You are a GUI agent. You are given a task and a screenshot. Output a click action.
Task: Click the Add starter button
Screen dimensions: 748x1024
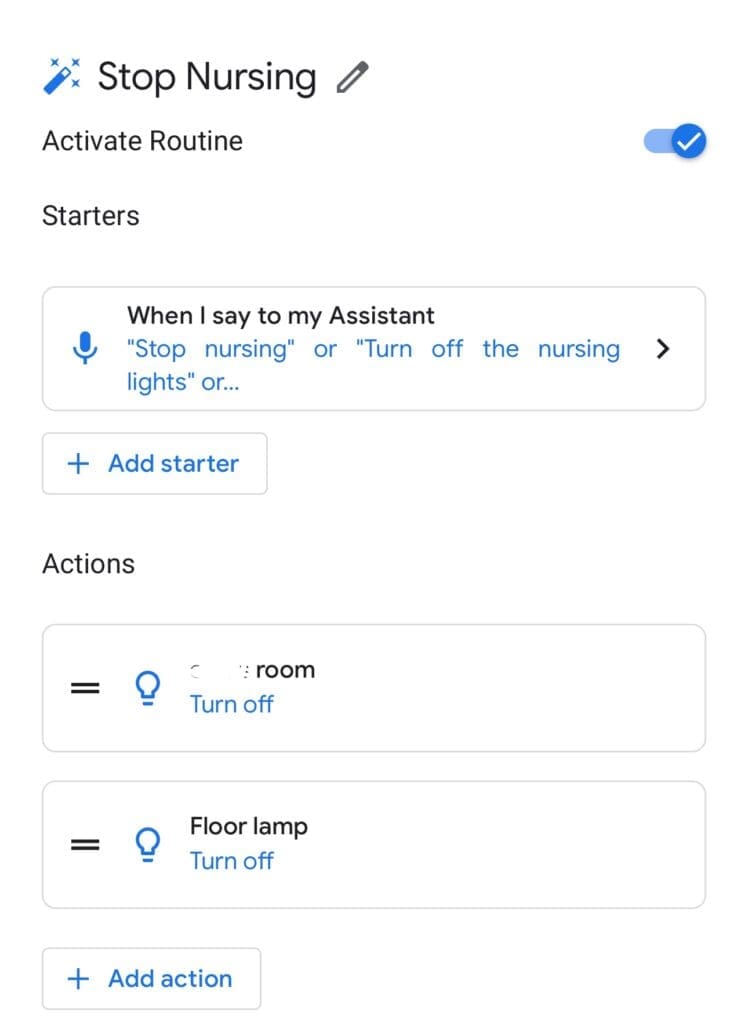pyautogui.click(x=155, y=463)
